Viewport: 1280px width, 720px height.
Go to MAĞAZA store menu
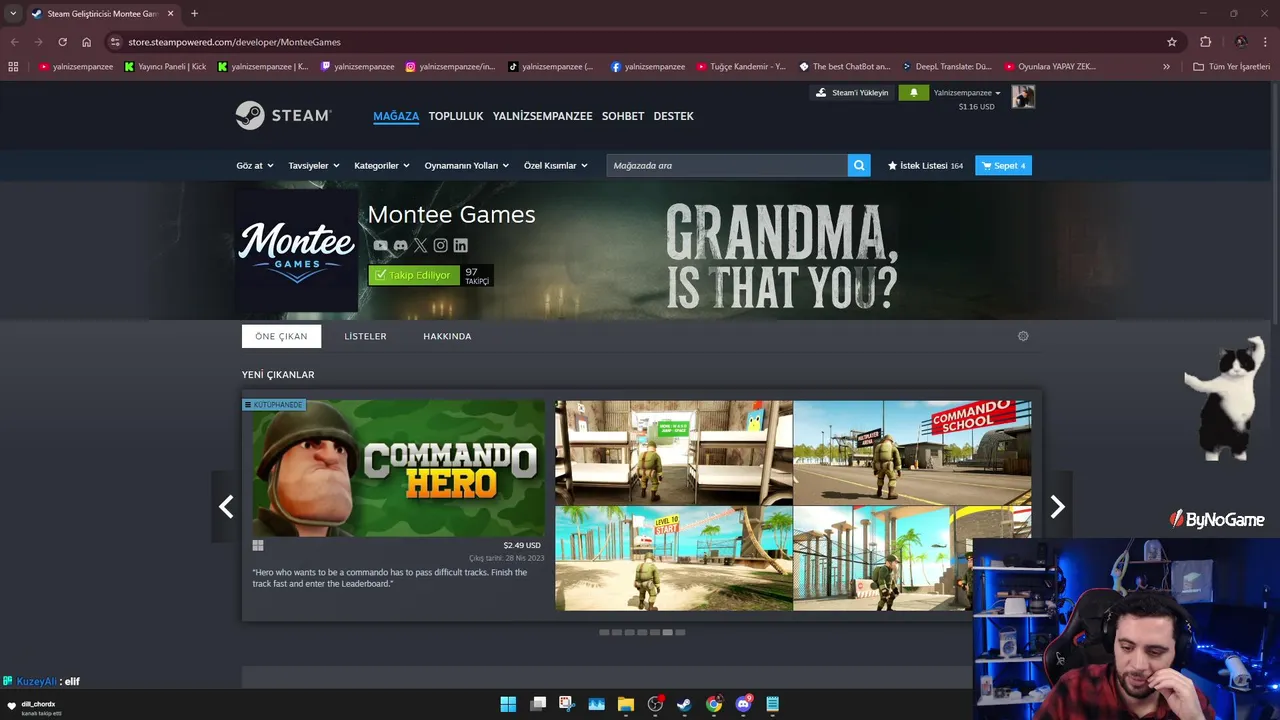click(396, 116)
